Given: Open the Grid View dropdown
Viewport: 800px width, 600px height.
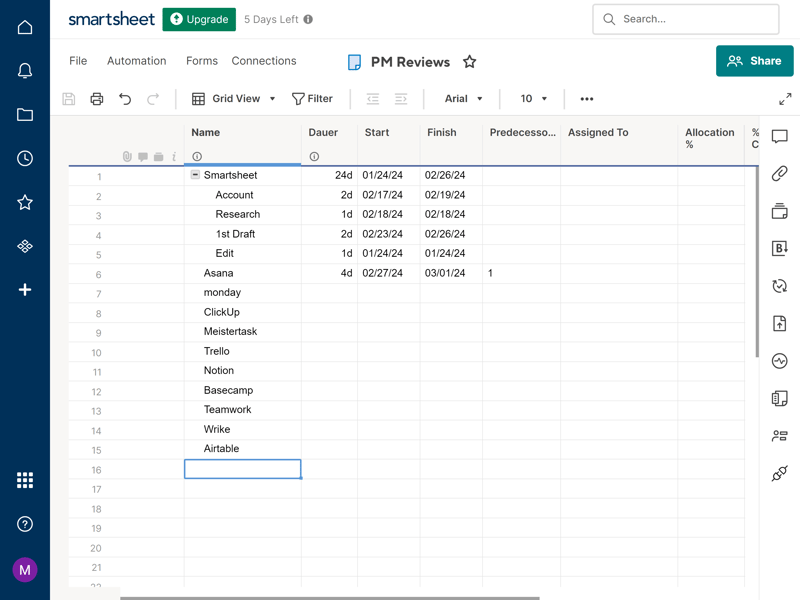Looking at the screenshot, I should coord(234,98).
